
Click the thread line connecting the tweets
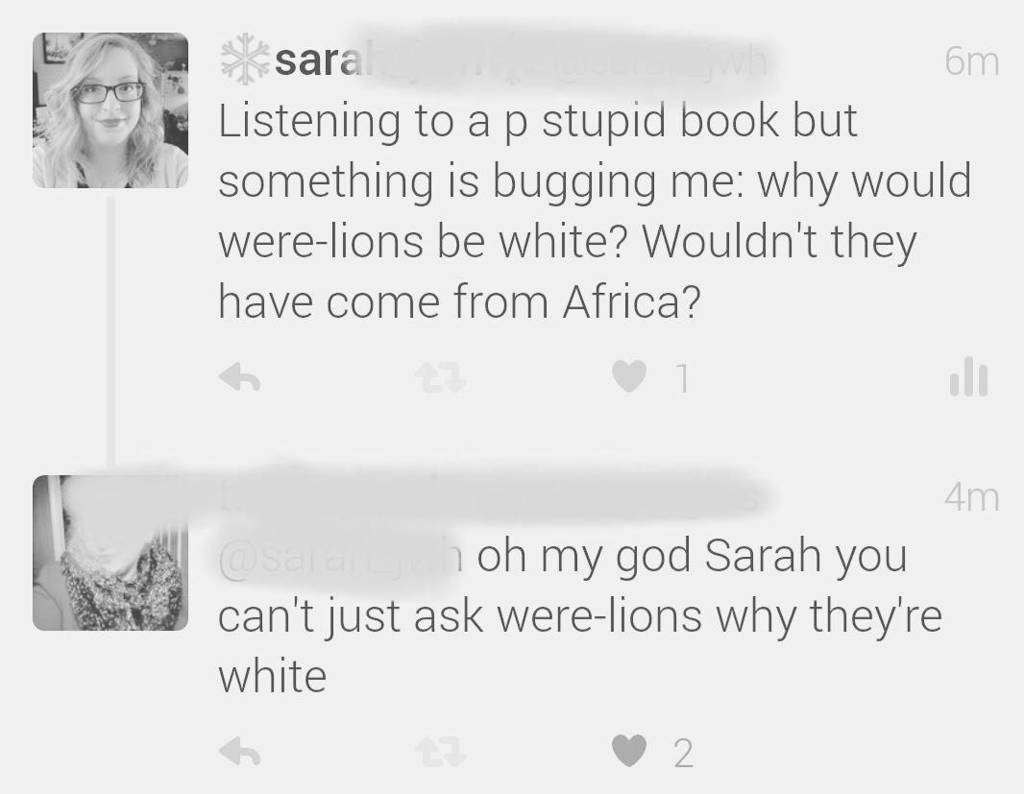[x=111, y=332]
